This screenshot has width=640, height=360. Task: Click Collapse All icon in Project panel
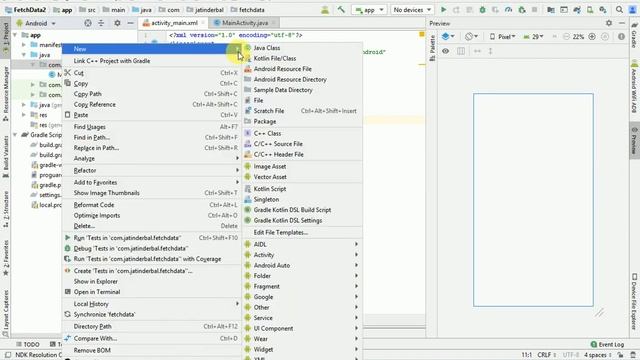click(x=101, y=23)
